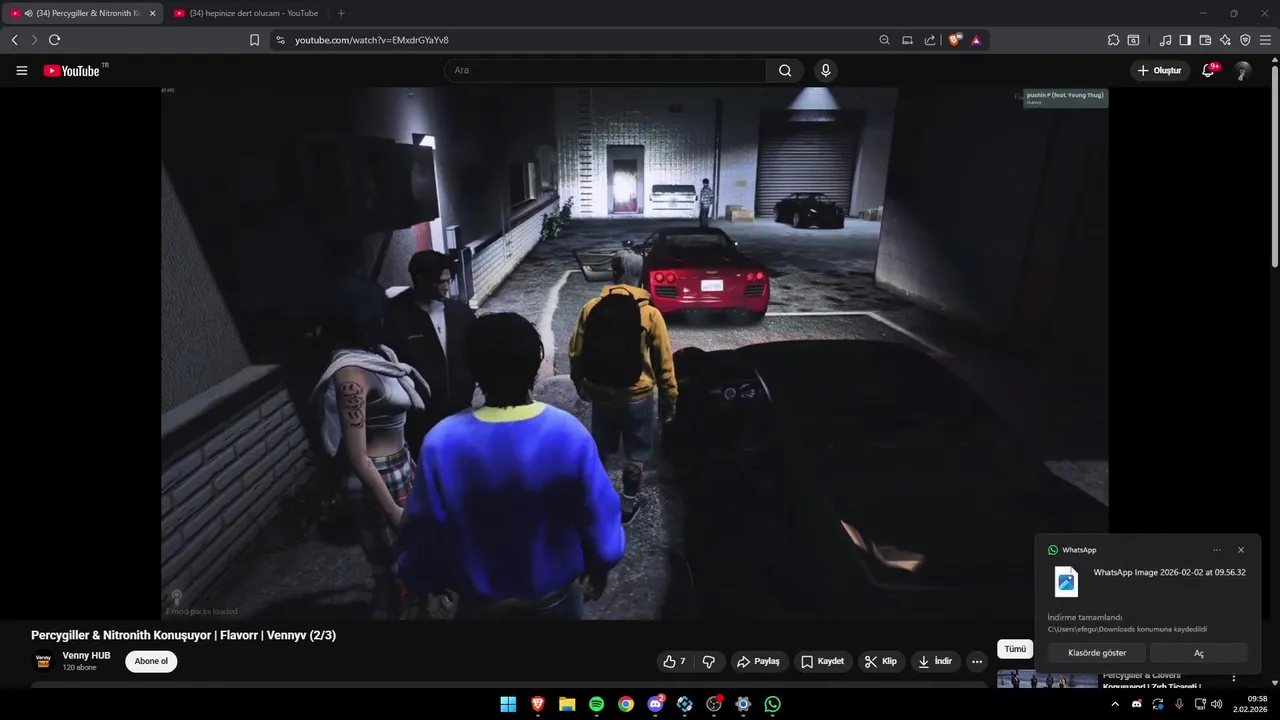
Task: Open the Windows Start menu
Action: coord(508,704)
